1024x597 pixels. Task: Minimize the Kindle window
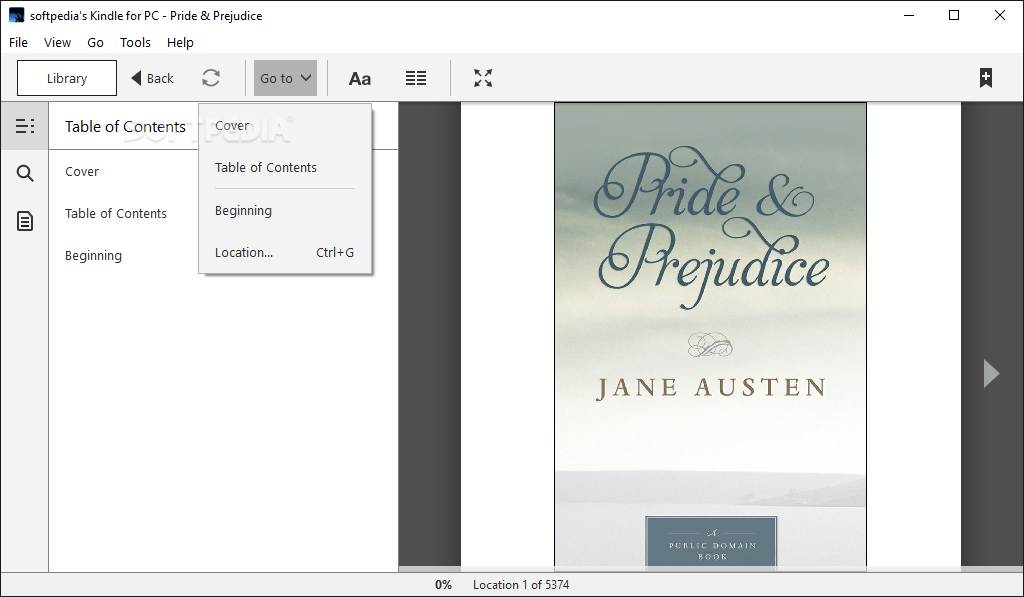(x=908, y=15)
